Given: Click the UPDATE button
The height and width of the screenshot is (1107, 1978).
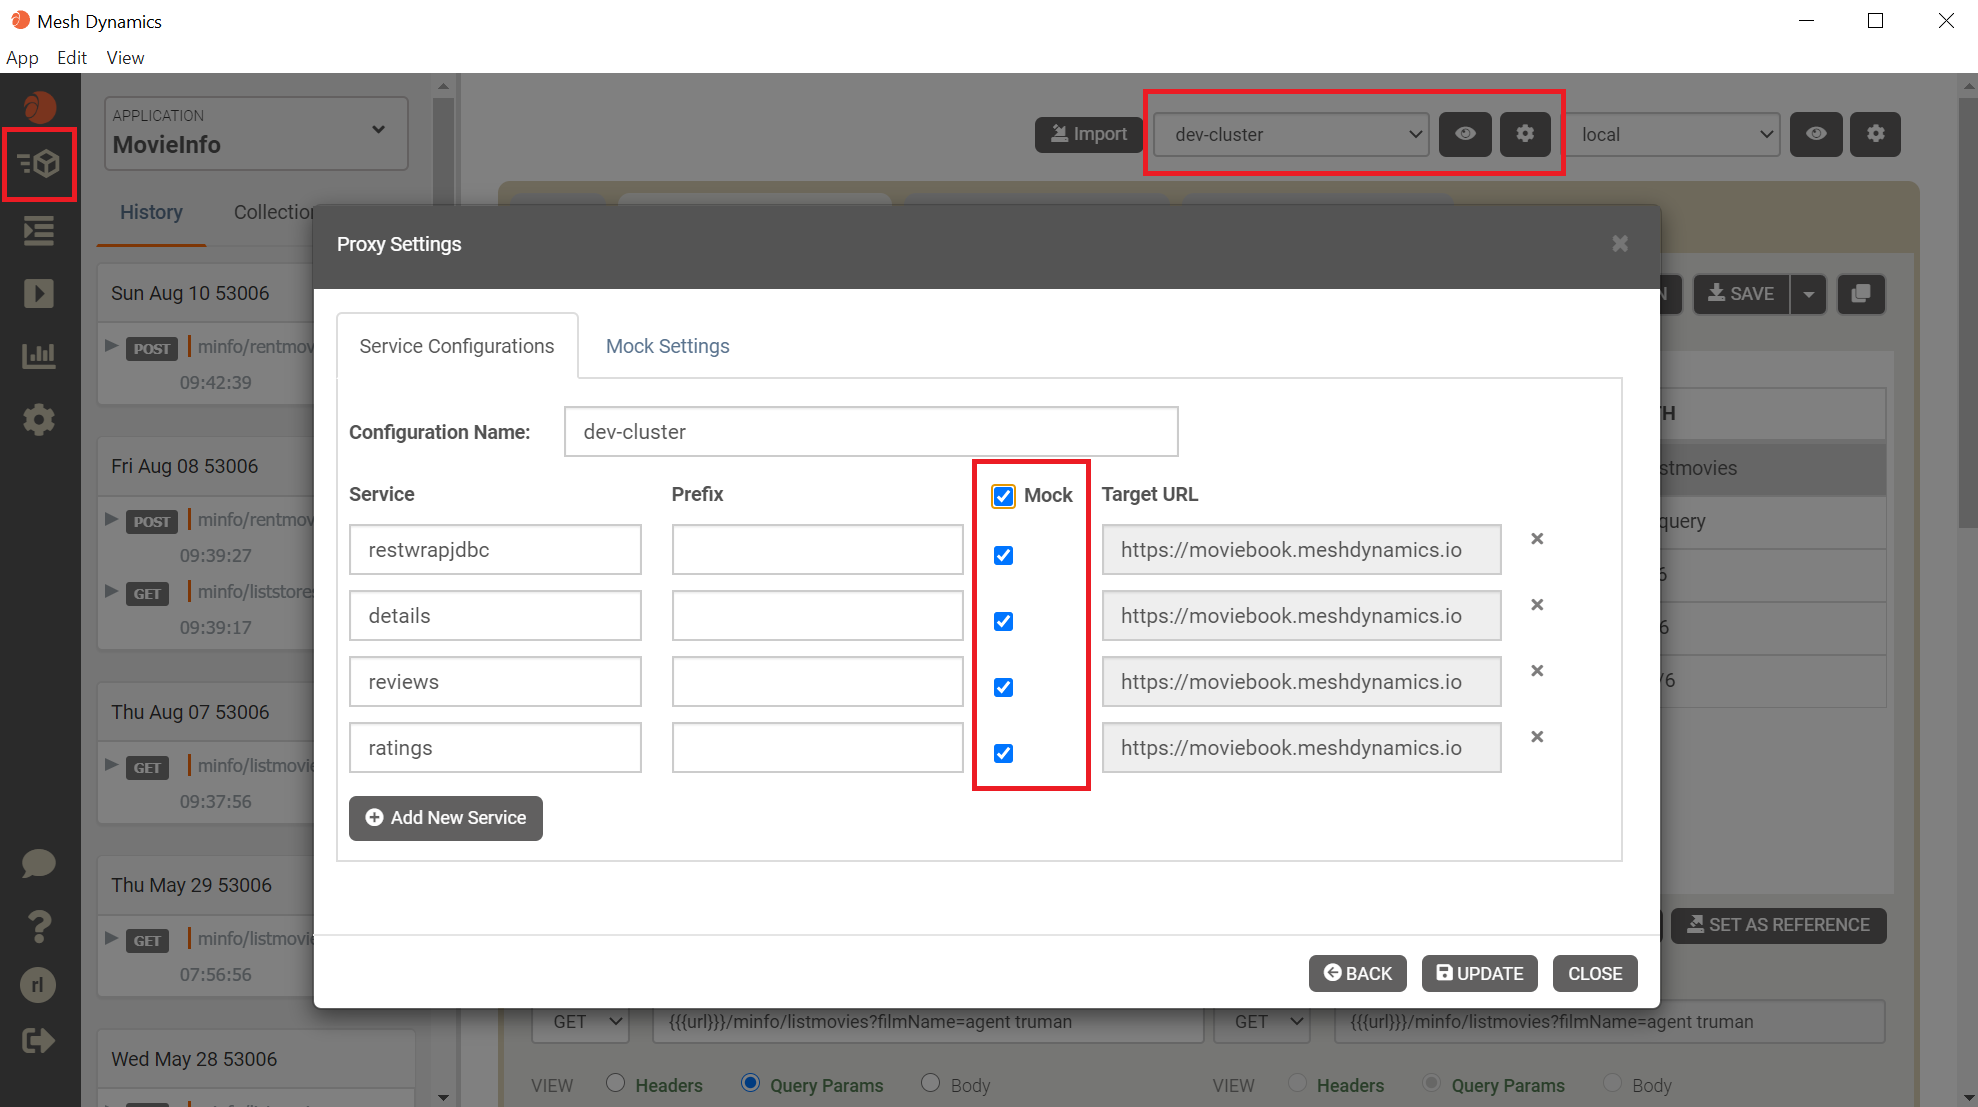Looking at the screenshot, I should [x=1480, y=974].
